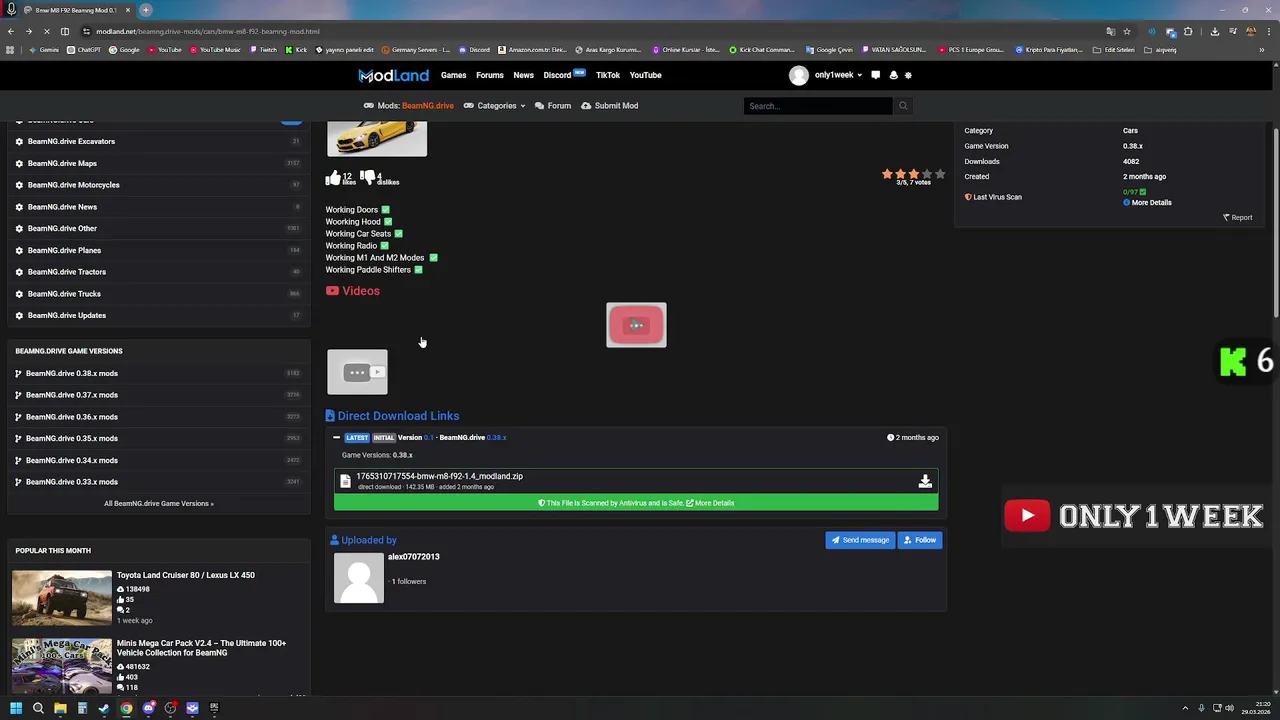Toggle the light/dark theme sun icon
The width and height of the screenshot is (1280, 720).
click(x=908, y=75)
